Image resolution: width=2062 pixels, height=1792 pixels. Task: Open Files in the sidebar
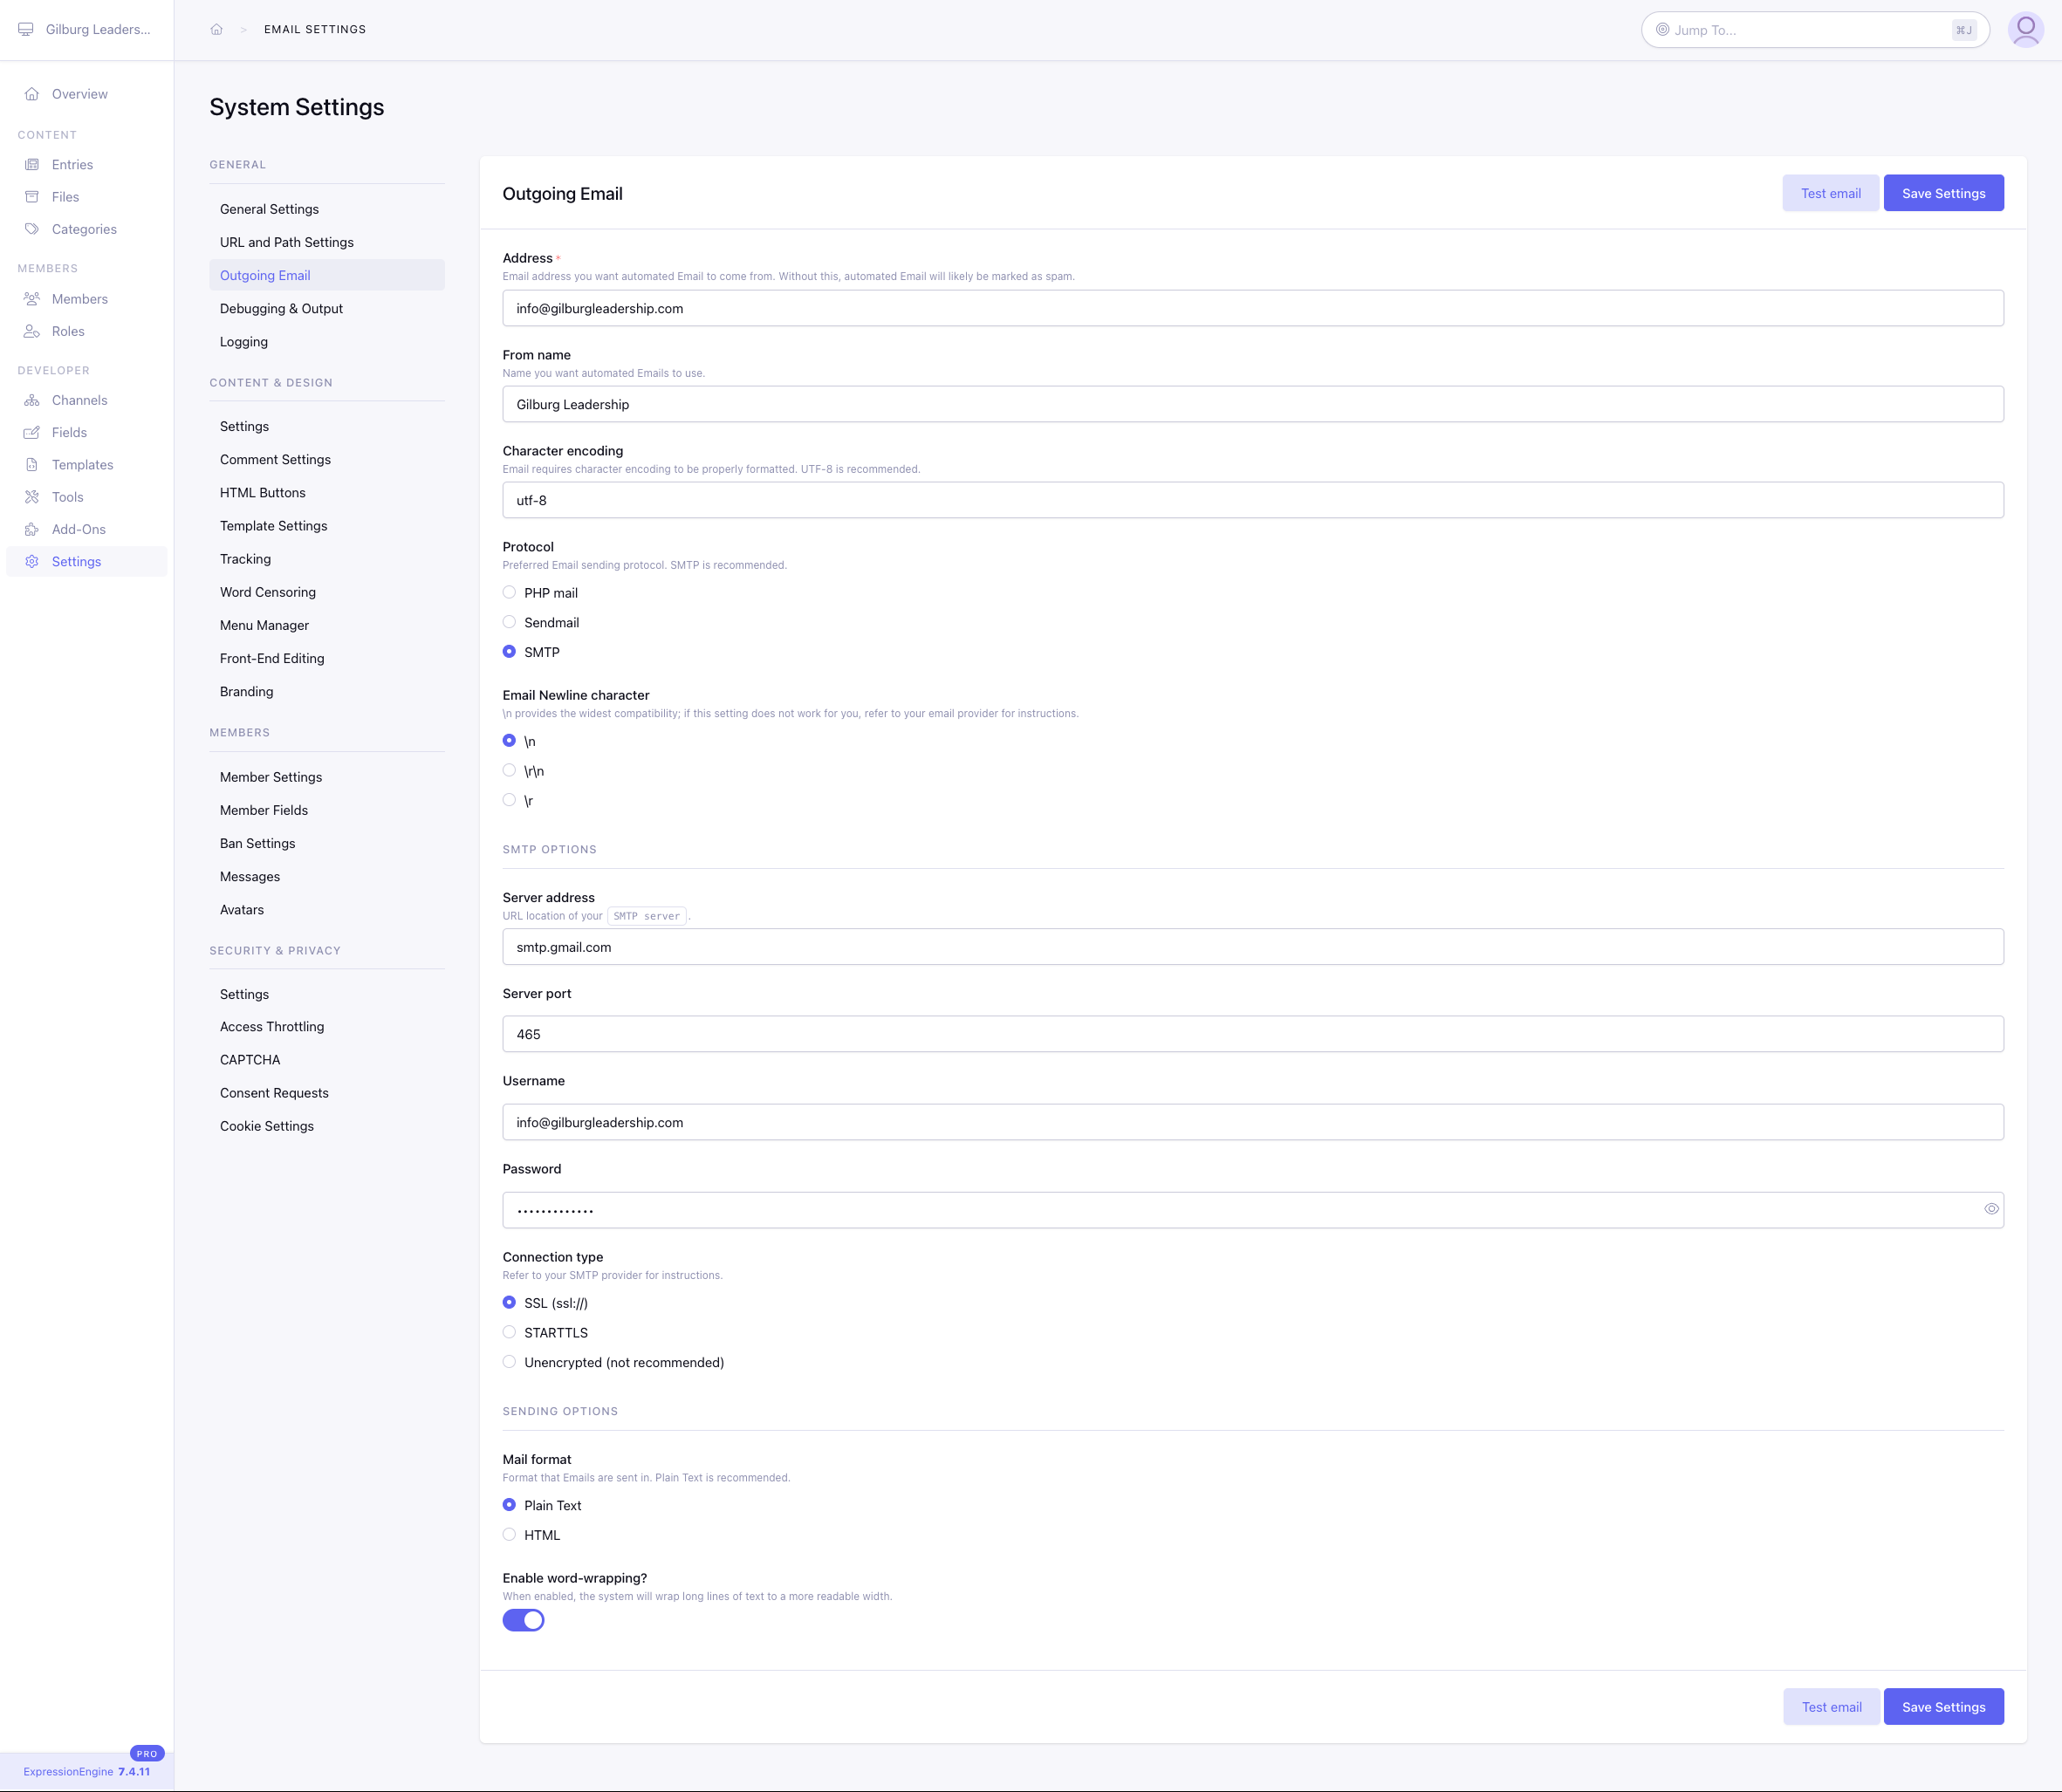click(65, 197)
